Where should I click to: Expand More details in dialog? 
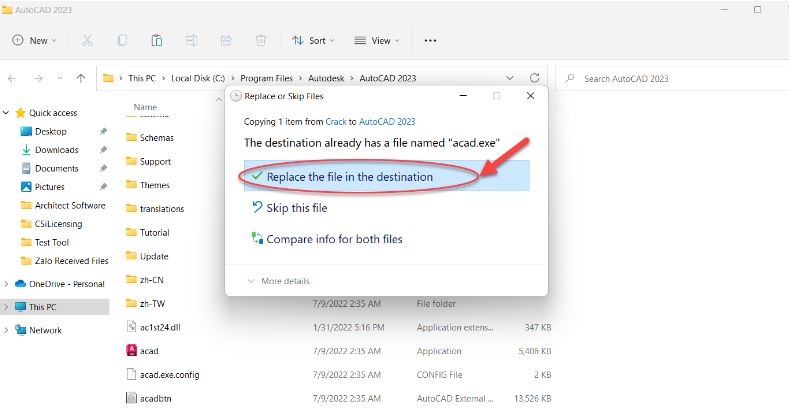pyautogui.click(x=278, y=281)
